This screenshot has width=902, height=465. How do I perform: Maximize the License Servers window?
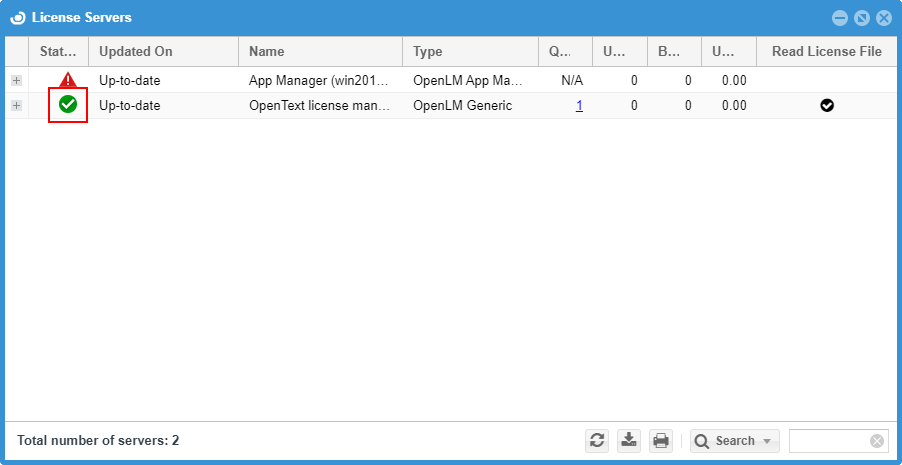click(861, 18)
